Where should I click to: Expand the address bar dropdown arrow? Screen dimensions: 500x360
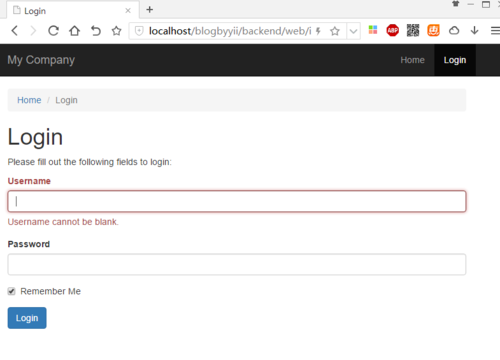353,31
